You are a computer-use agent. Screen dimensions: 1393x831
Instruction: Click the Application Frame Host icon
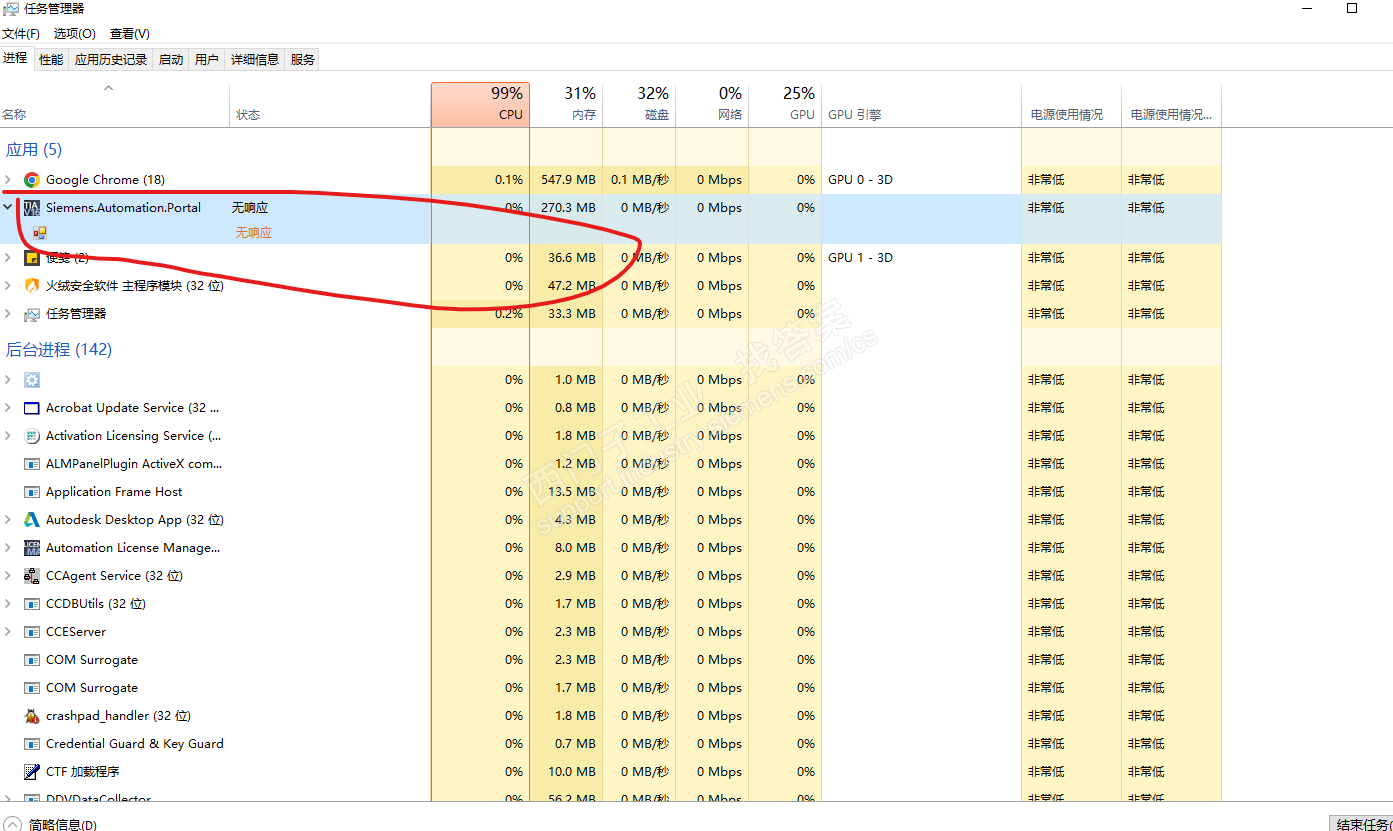[32, 492]
